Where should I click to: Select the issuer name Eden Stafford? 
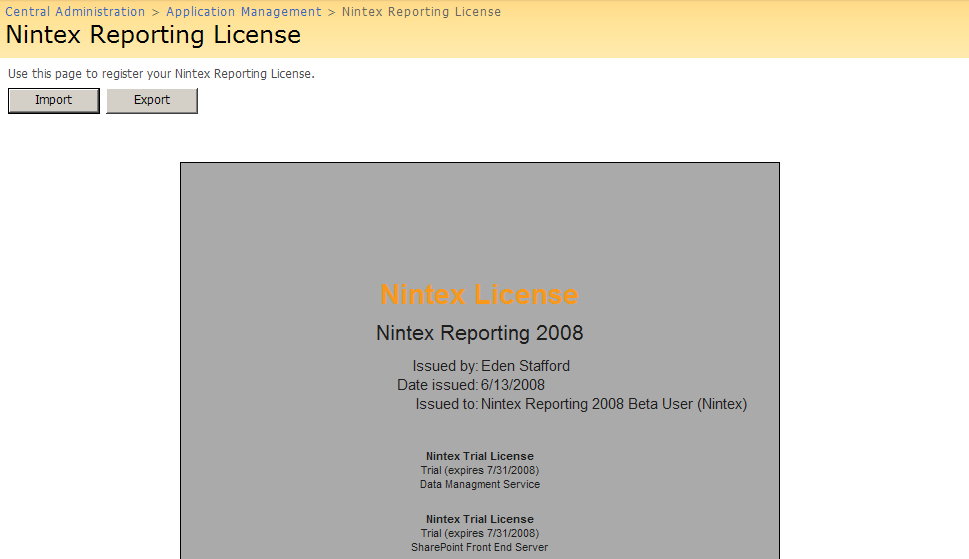click(525, 366)
